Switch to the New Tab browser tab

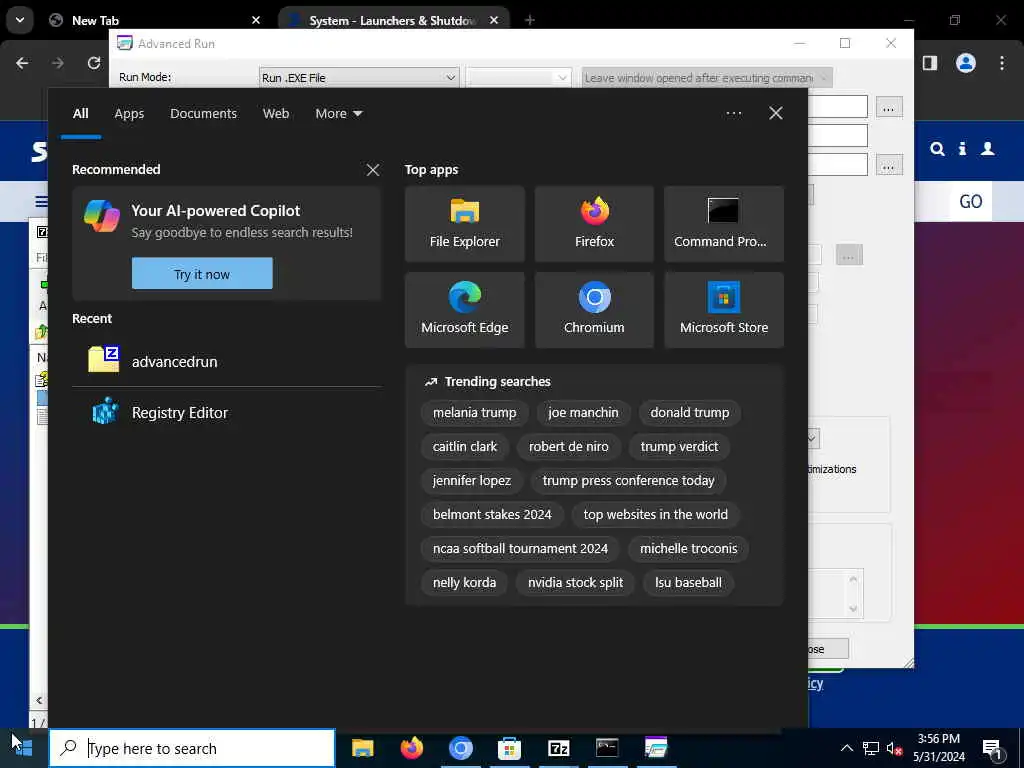coord(151,20)
